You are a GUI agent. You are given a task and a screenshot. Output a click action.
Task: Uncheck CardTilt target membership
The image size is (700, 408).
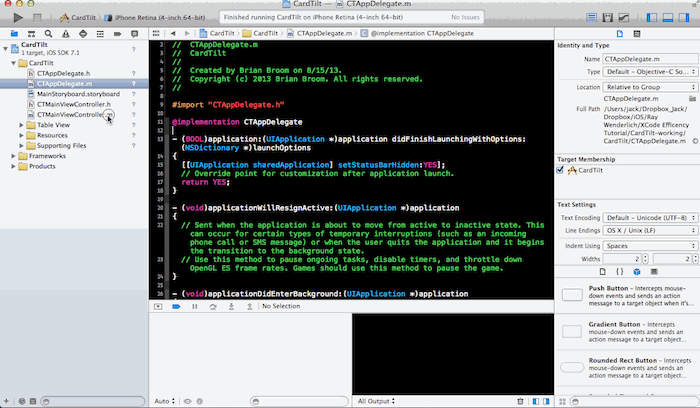560,170
